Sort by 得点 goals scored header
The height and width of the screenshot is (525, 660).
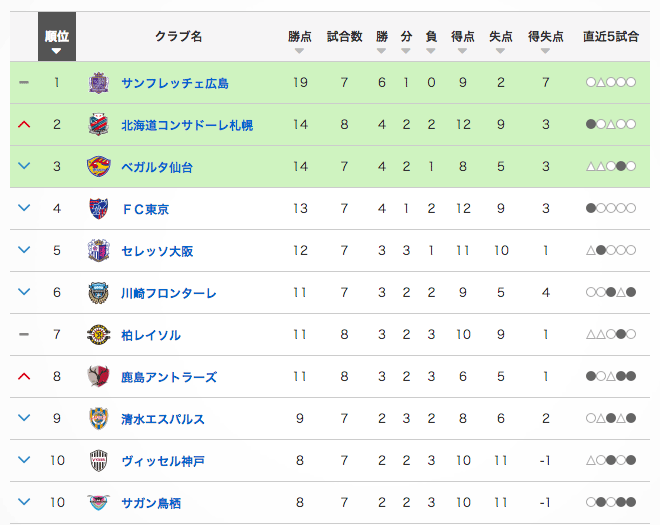point(463,38)
